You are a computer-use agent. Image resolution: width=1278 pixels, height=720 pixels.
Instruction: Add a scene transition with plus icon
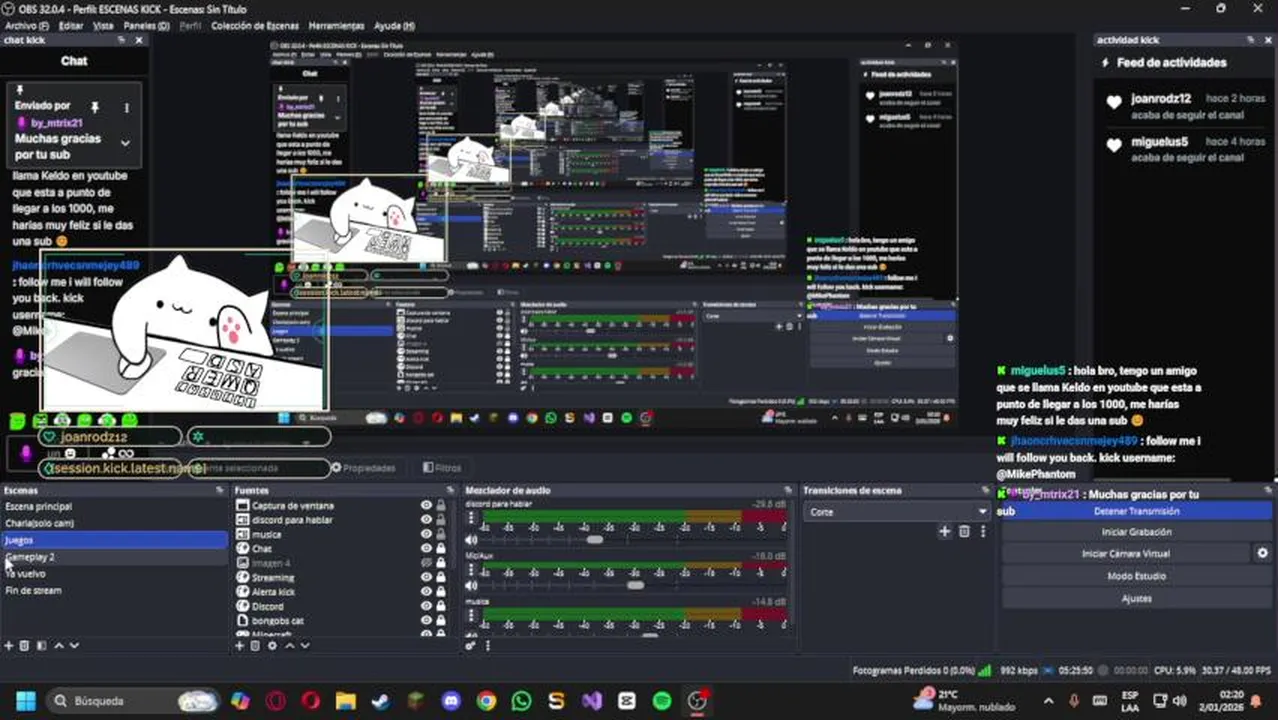pyautogui.click(x=944, y=532)
